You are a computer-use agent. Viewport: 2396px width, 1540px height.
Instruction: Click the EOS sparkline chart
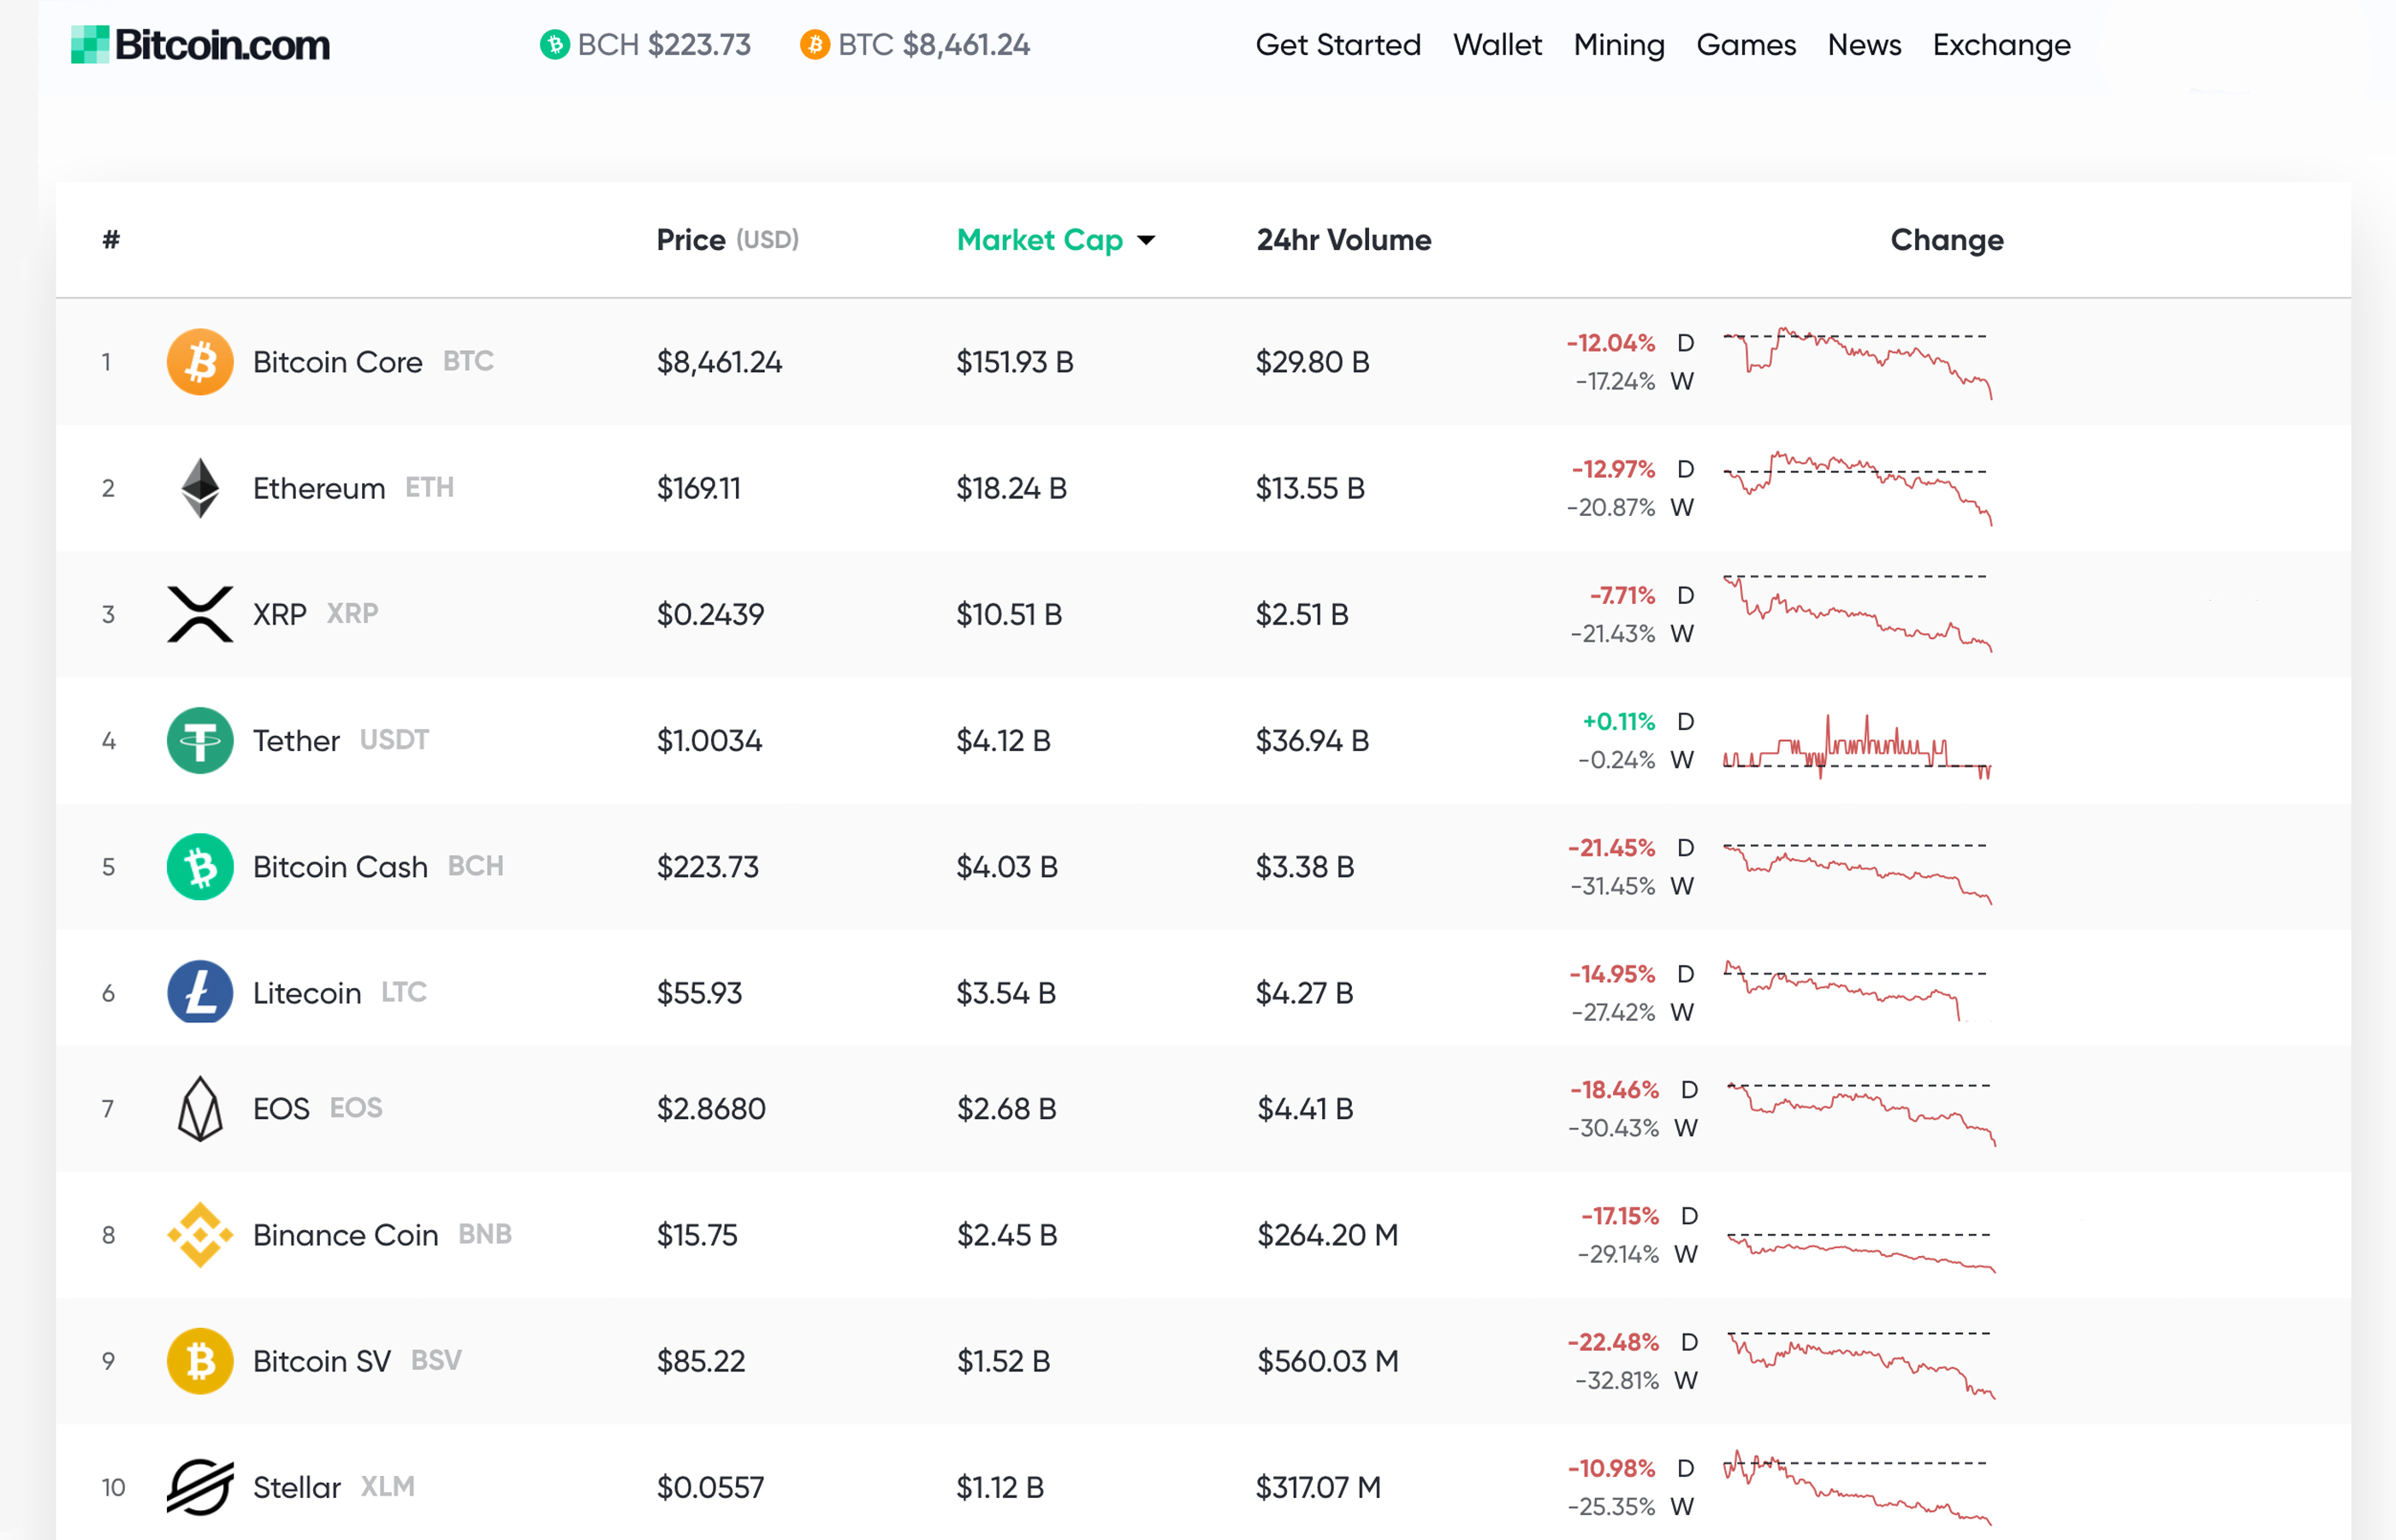1862,1114
